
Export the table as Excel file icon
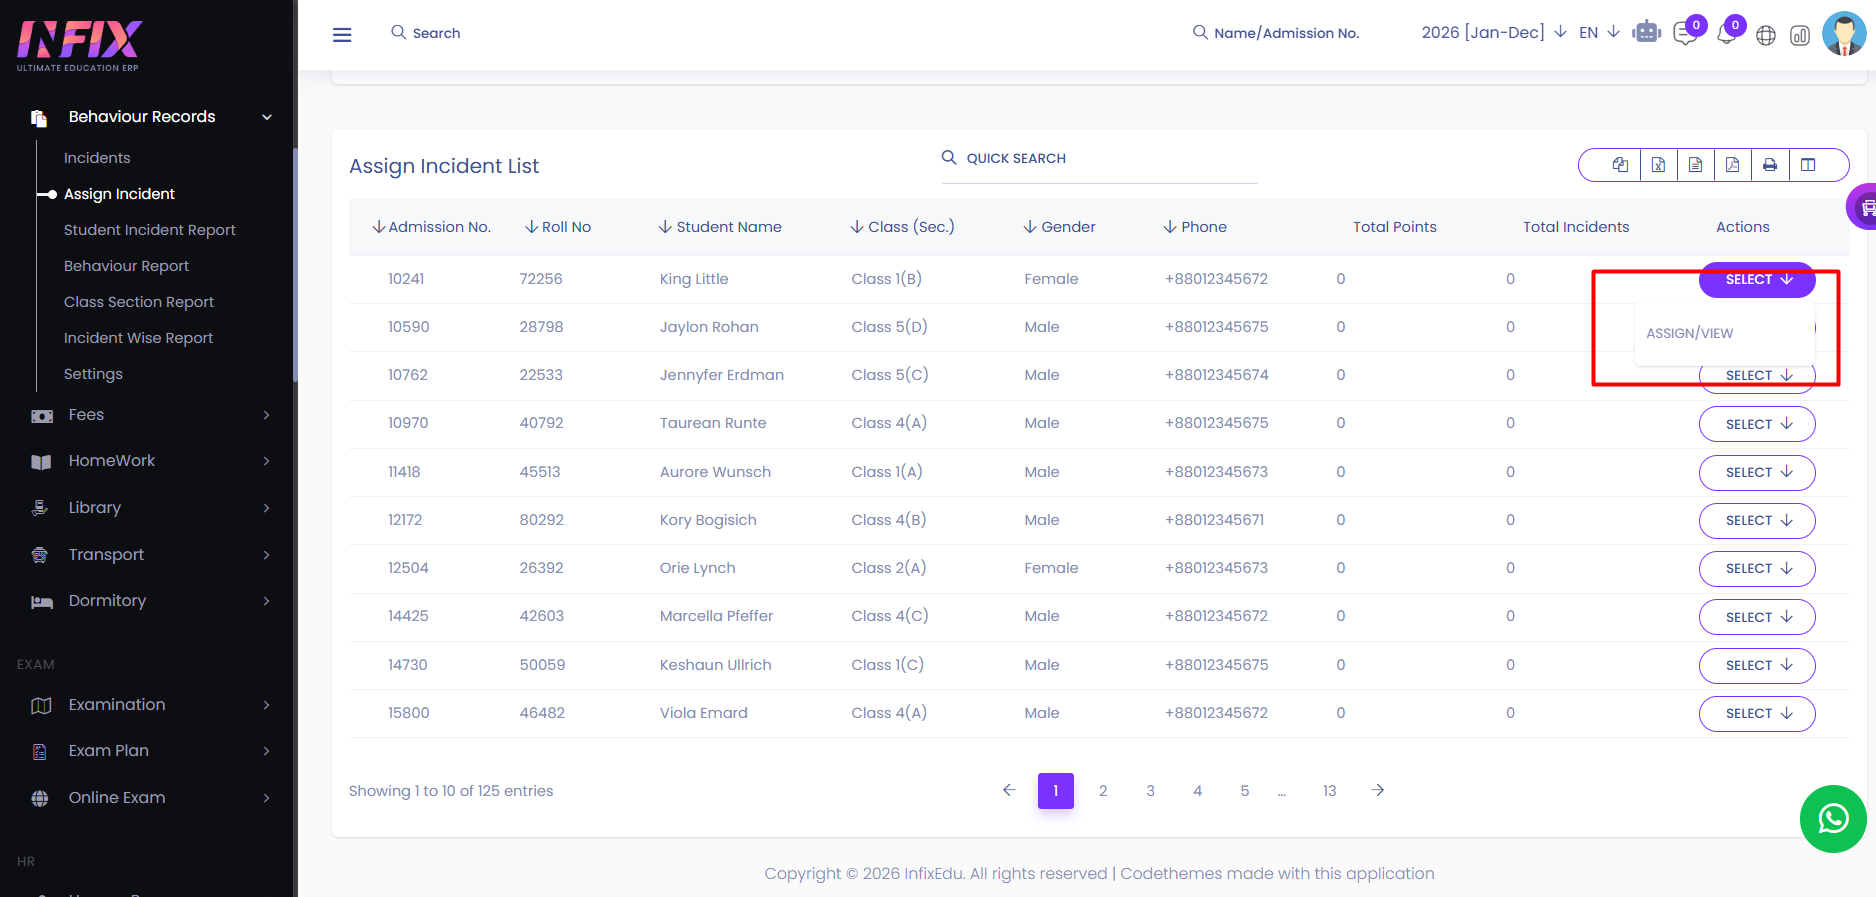tap(1658, 165)
